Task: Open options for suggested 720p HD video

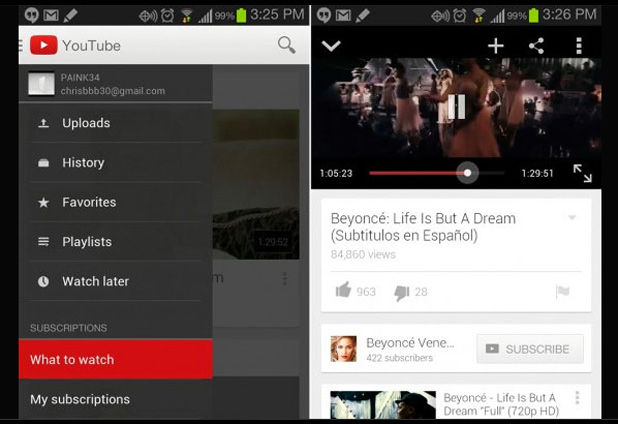Action: point(577,398)
